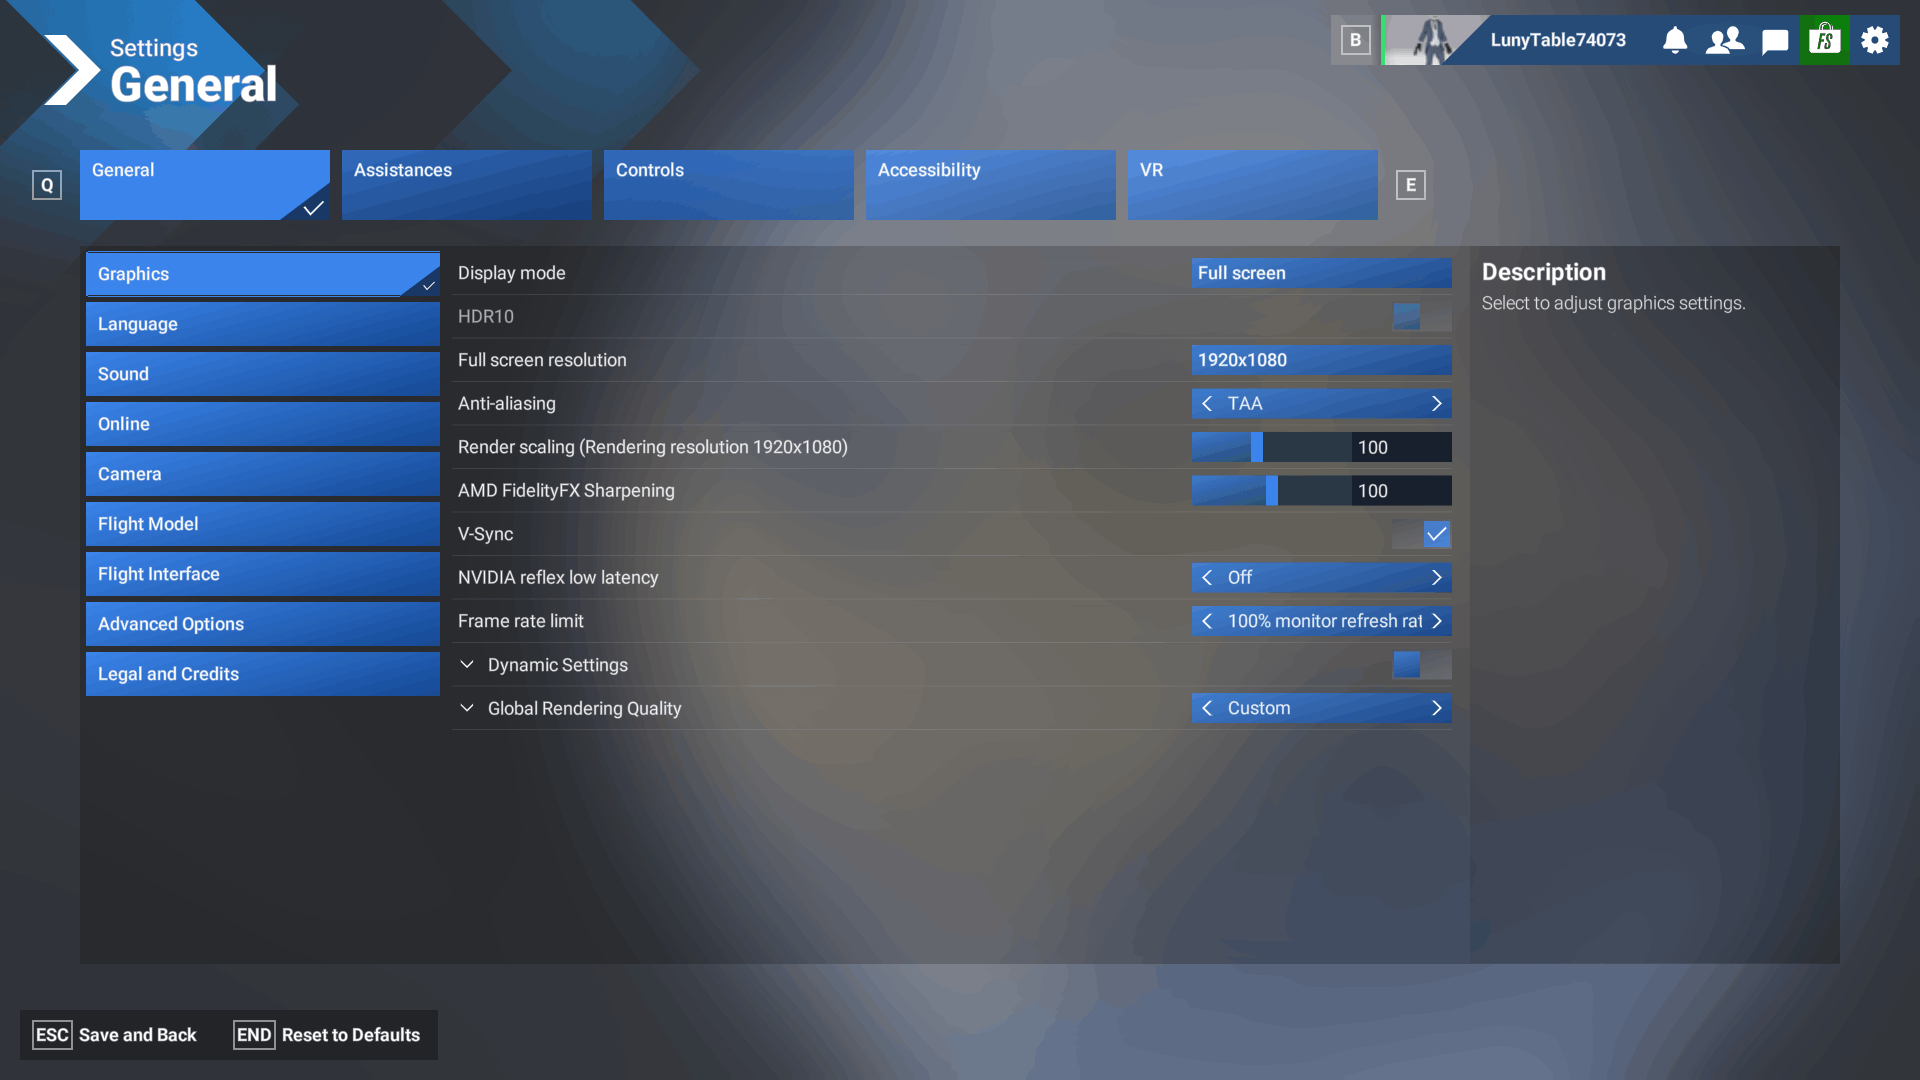Click the settings gear icon

point(1875,40)
